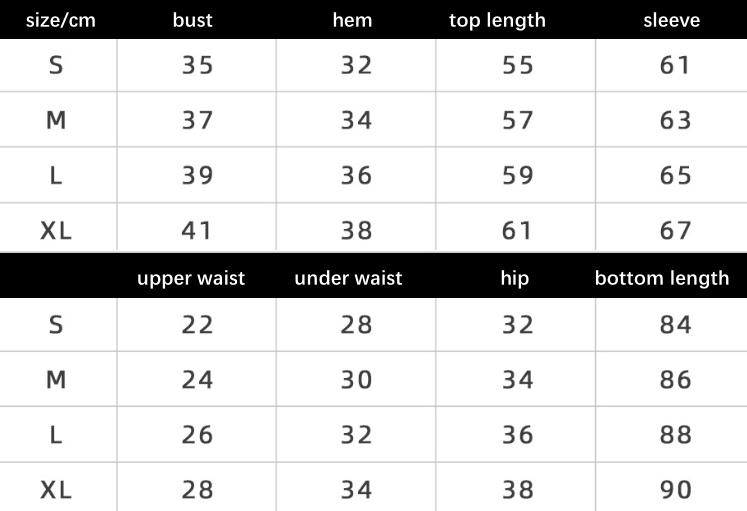The image size is (747, 511).
Task: Select the 'hip' column header
Action: pyautogui.click(x=515, y=278)
